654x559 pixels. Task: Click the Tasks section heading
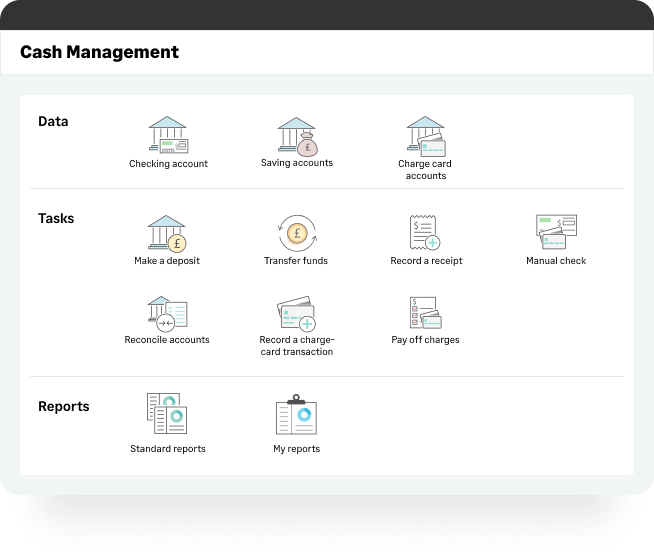(x=56, y=218)
